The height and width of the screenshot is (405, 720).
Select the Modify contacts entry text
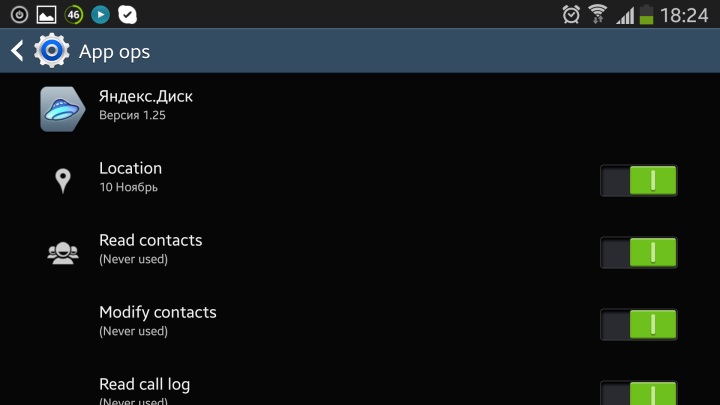point(157,313)
